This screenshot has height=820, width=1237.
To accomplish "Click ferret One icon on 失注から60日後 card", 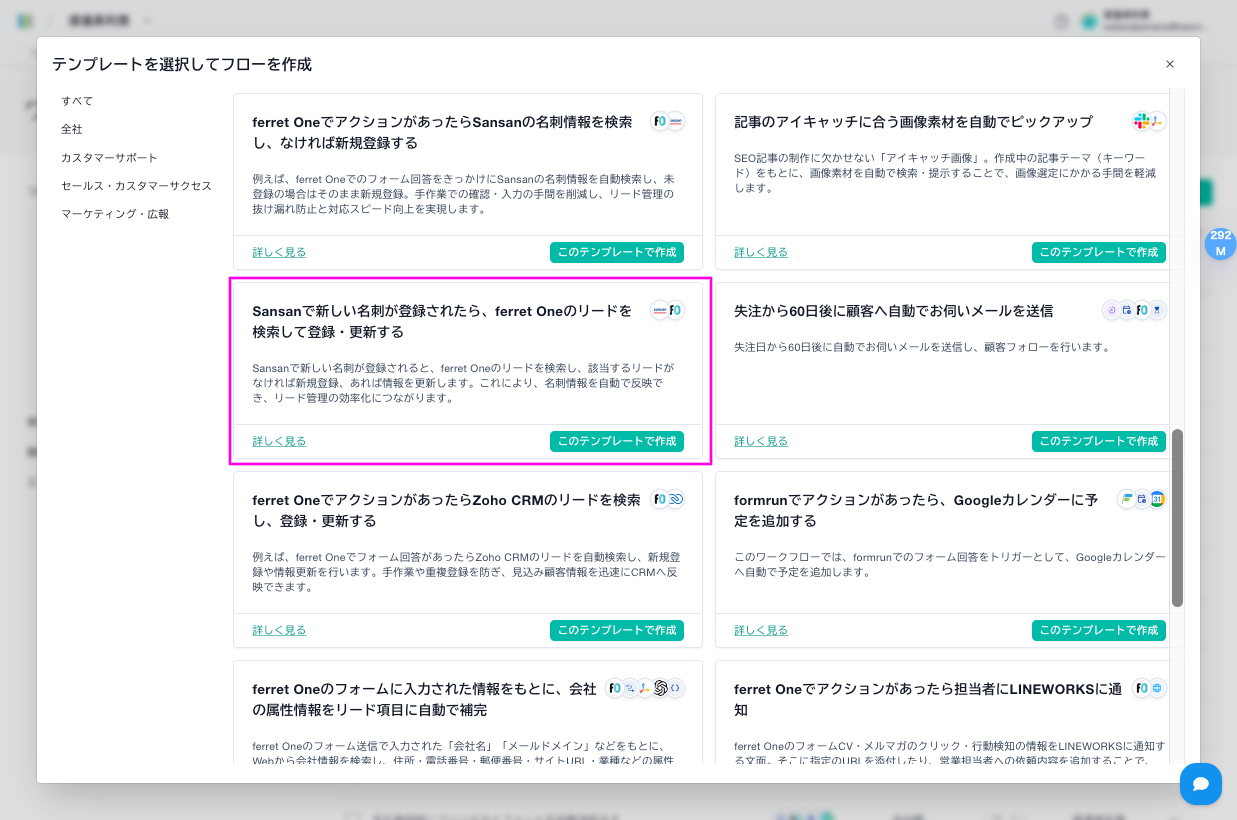I will click(x=1142, y=310).
